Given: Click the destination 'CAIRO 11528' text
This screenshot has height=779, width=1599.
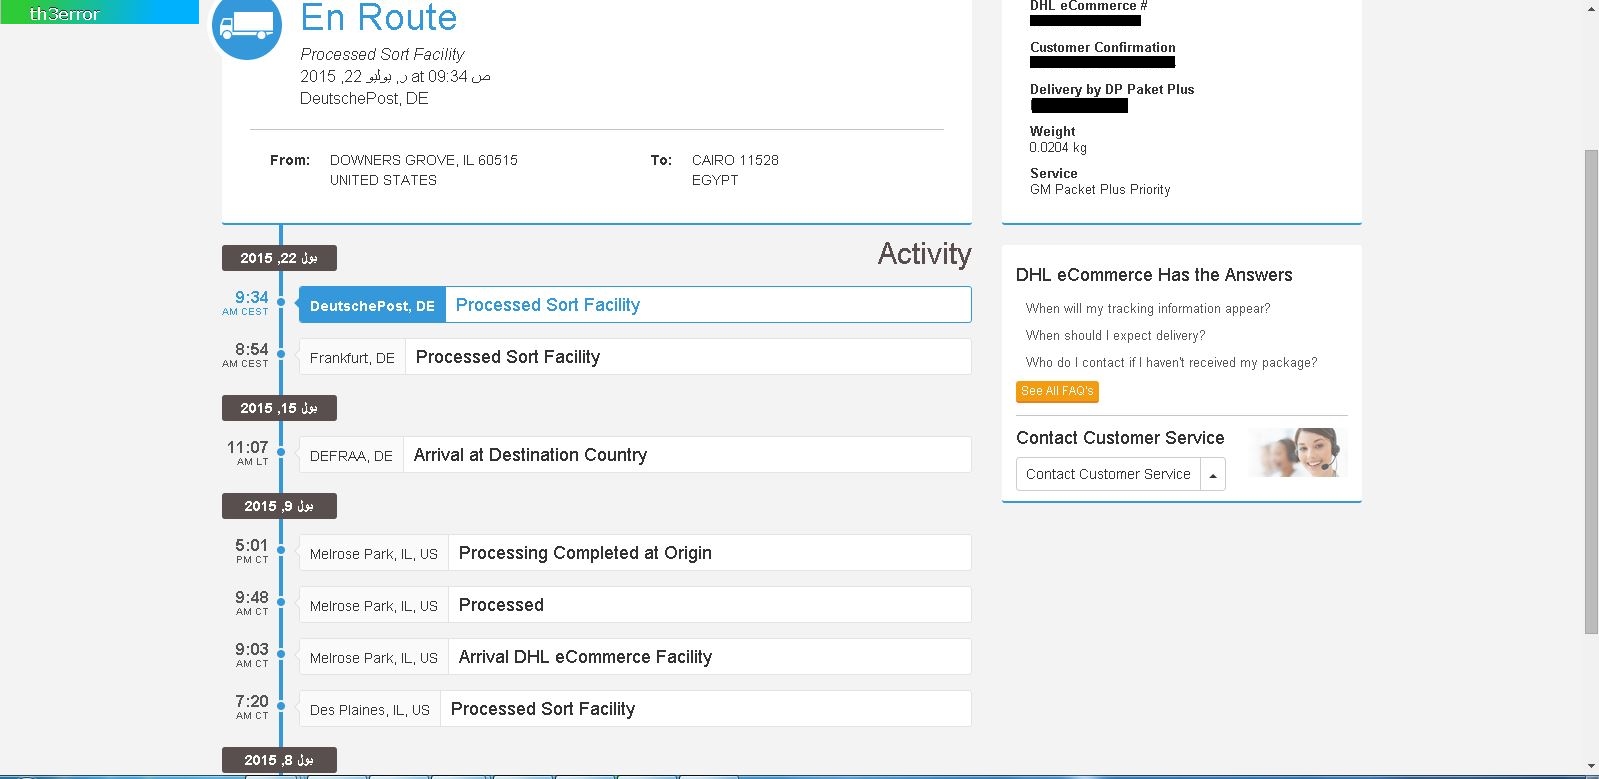Looking at the screenshot, I should click(x=735, y=160).
